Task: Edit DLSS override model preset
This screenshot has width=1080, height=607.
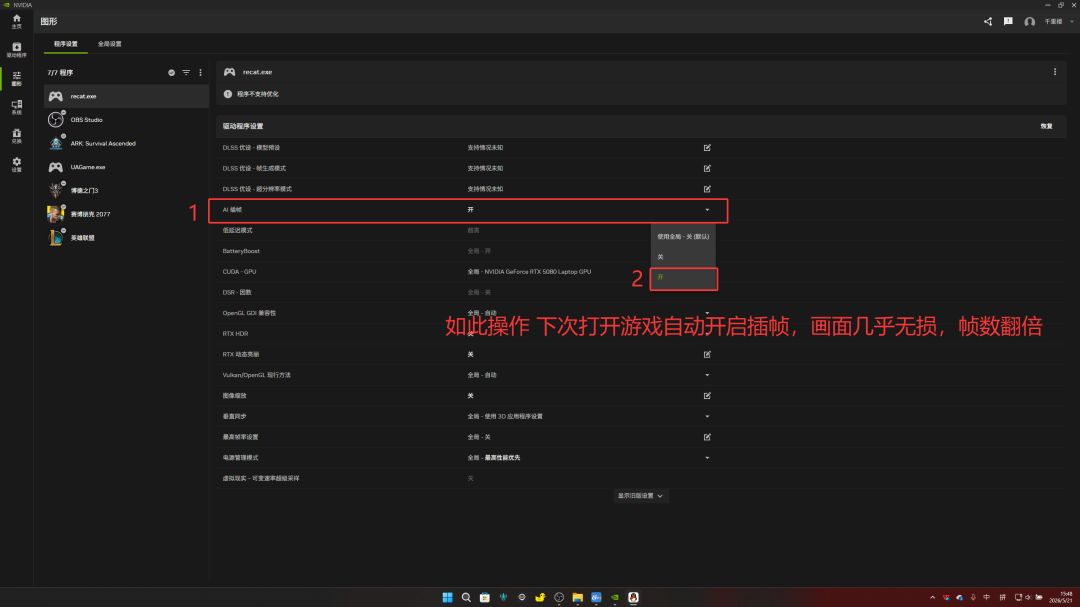Action: point(707,147)
